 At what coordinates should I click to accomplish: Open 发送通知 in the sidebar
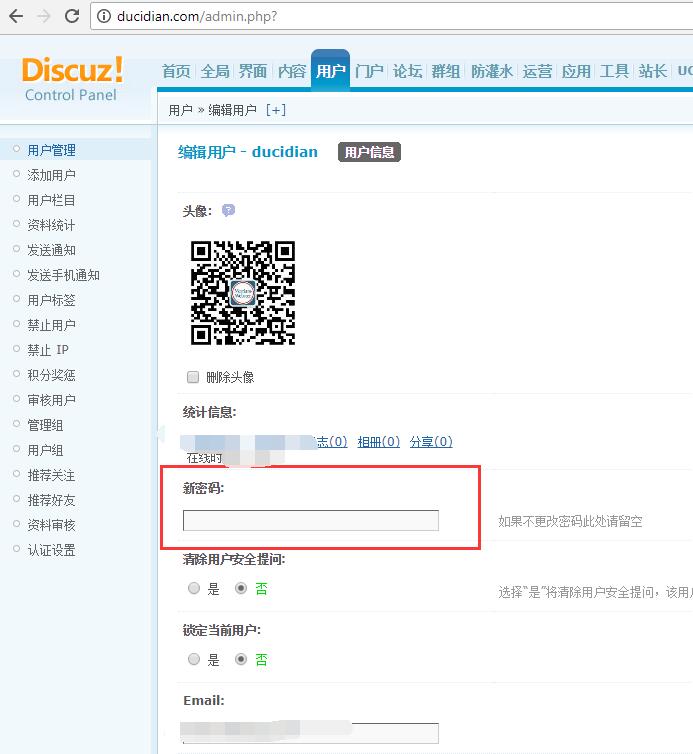coord(51,250)
